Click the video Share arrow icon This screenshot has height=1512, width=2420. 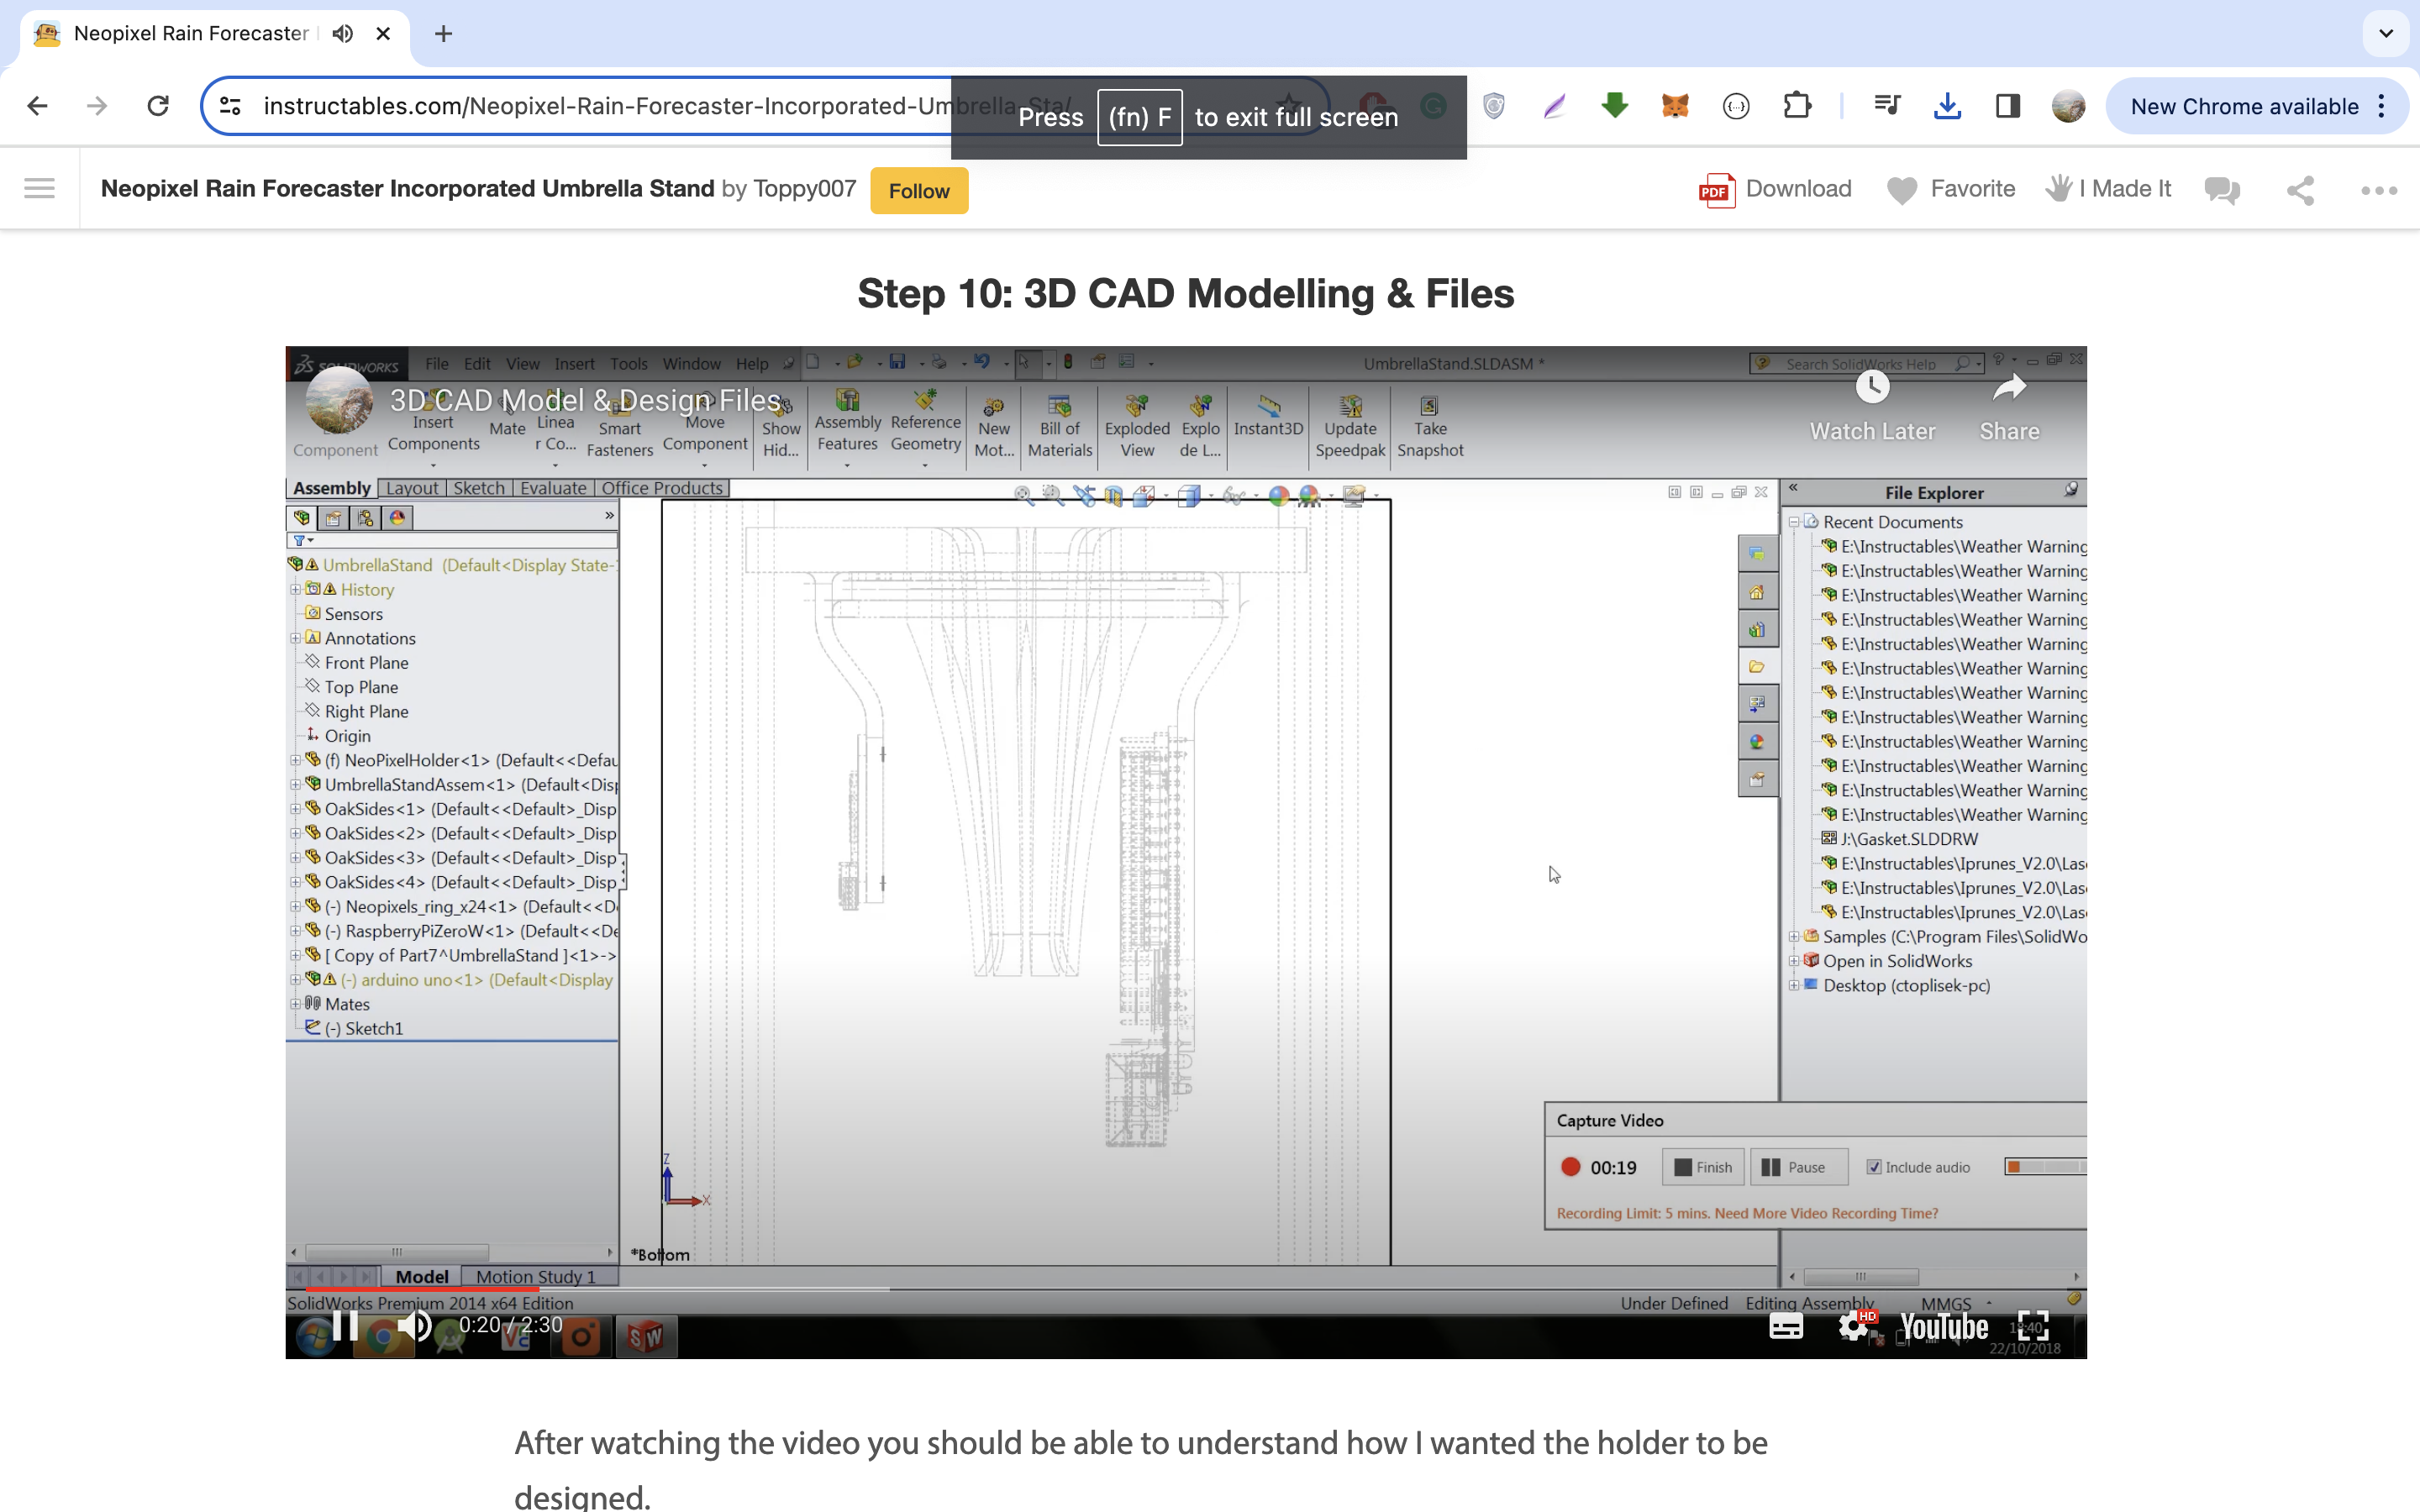coord(2009,388)
